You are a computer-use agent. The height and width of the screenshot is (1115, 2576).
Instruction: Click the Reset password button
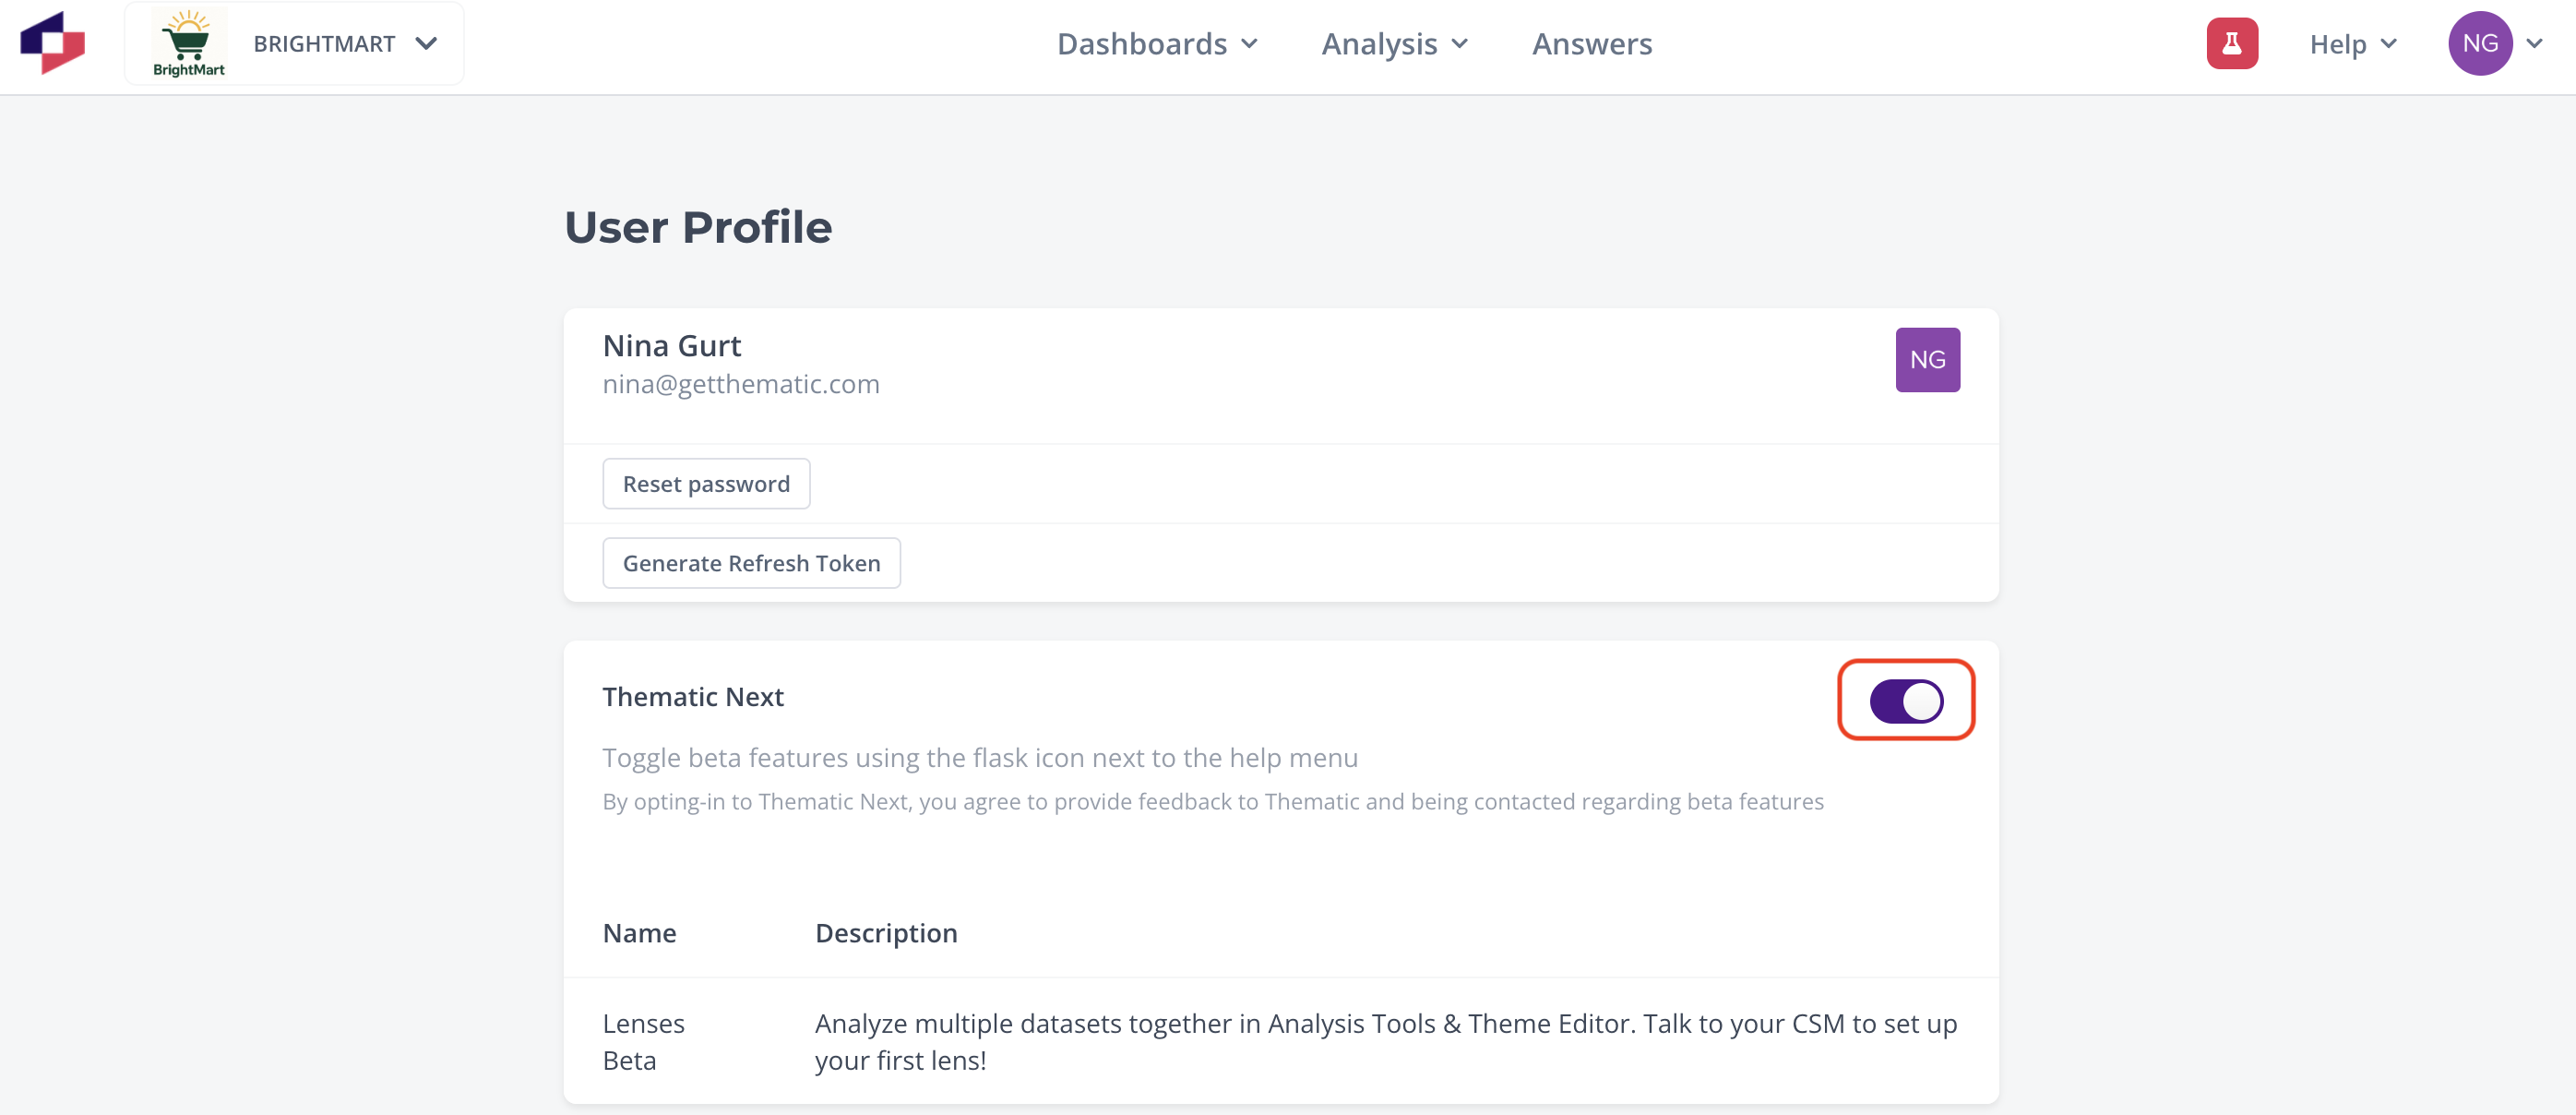pos(706,484)
